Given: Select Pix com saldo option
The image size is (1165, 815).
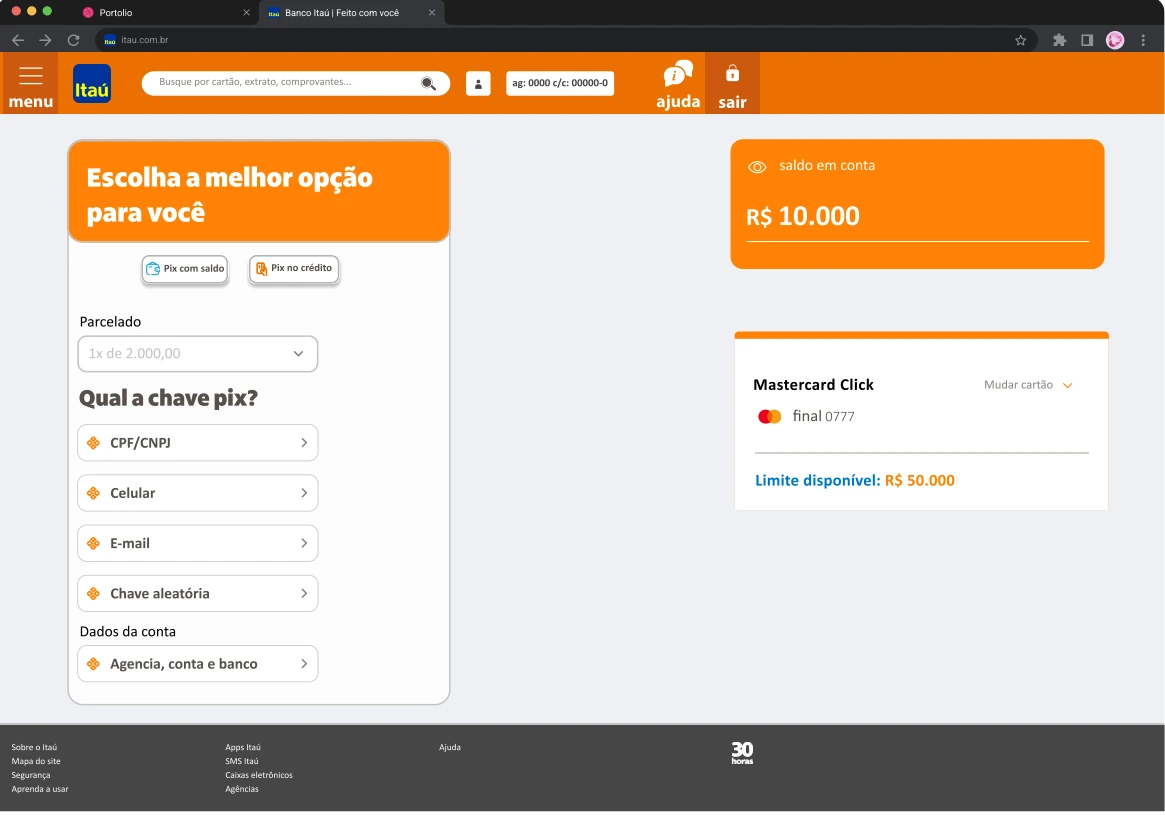Looking at the screenshot, I should pyautogui.click(x=185, y=269).
